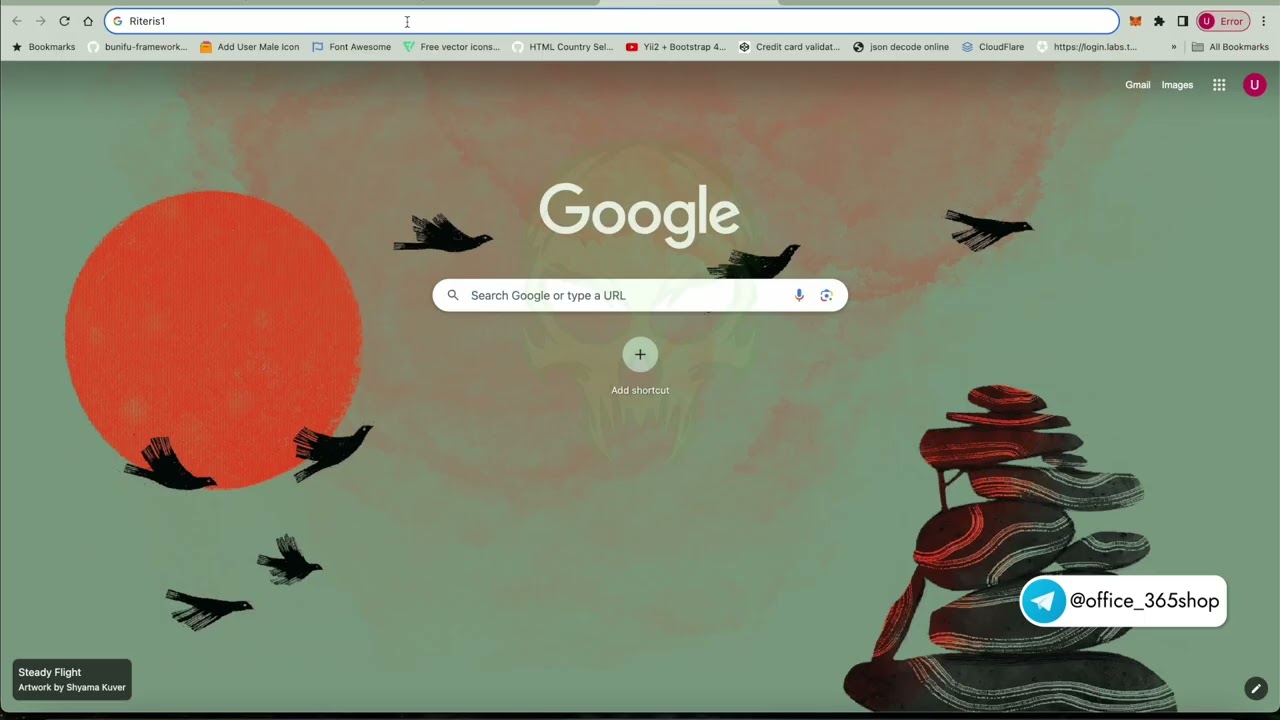The width and height of the screenshot is (1280, 720).
Task: Open the CloudFlare bookmark
Action: (992, 47)
